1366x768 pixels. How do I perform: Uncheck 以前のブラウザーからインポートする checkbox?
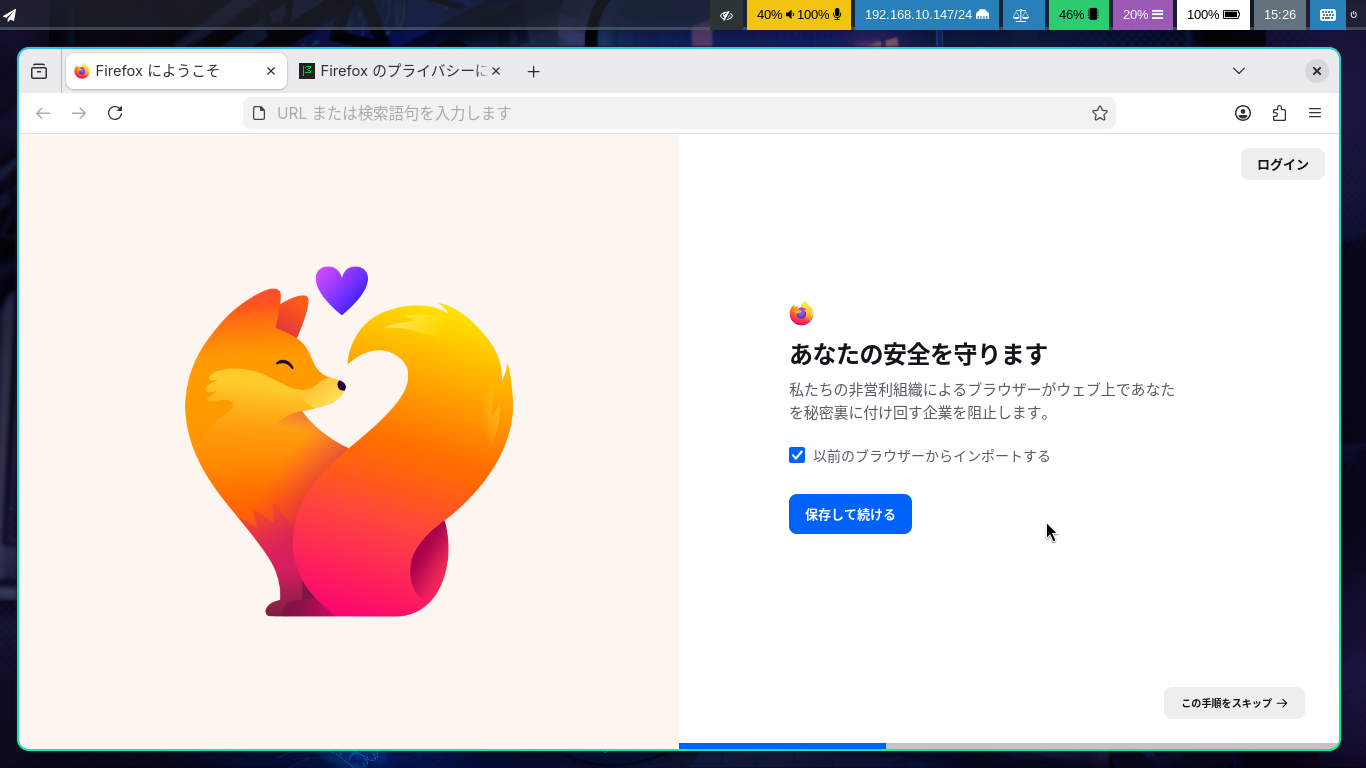point(797,455)
